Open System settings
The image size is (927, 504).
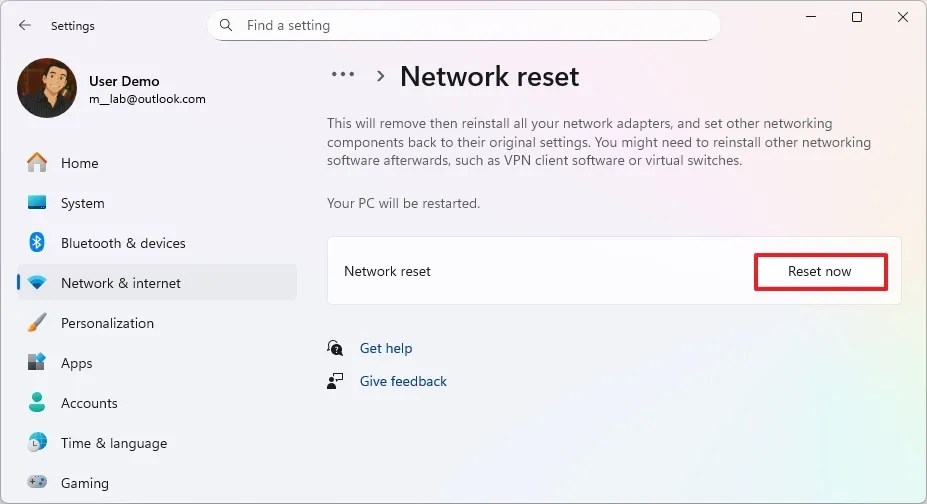tap(157, 203)
